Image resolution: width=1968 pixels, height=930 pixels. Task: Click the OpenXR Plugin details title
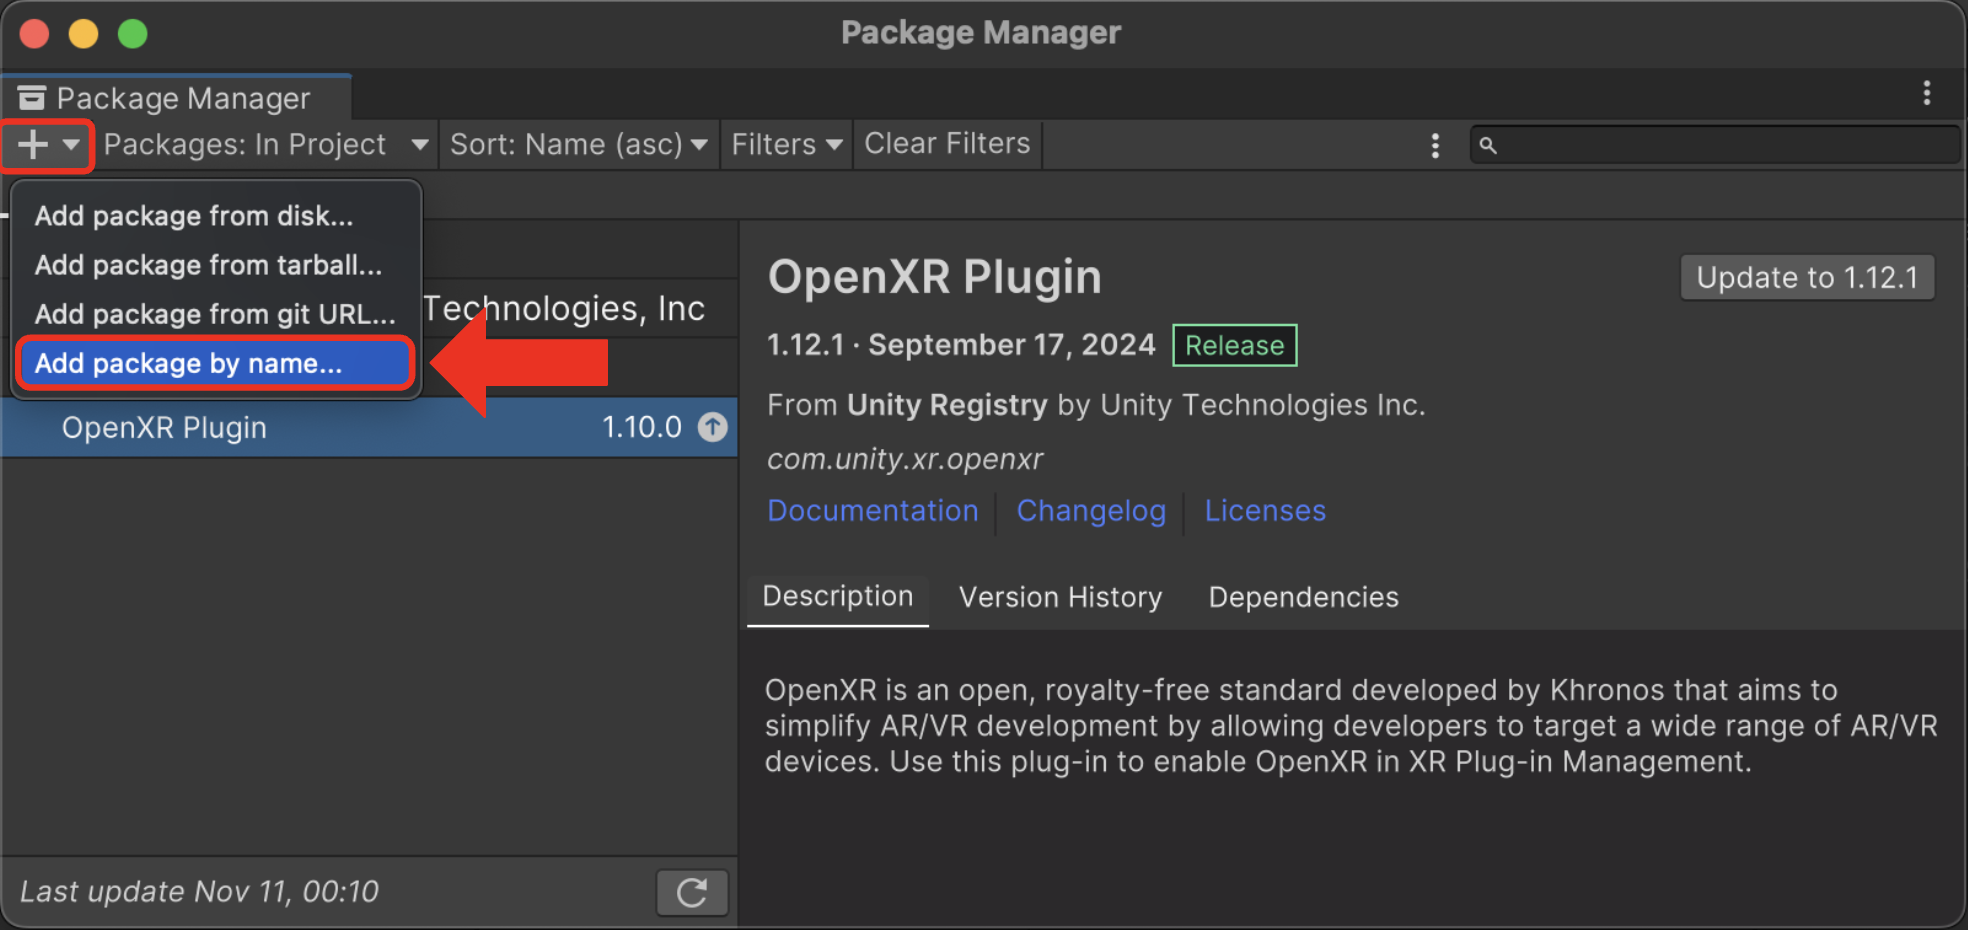pos(934,277)
